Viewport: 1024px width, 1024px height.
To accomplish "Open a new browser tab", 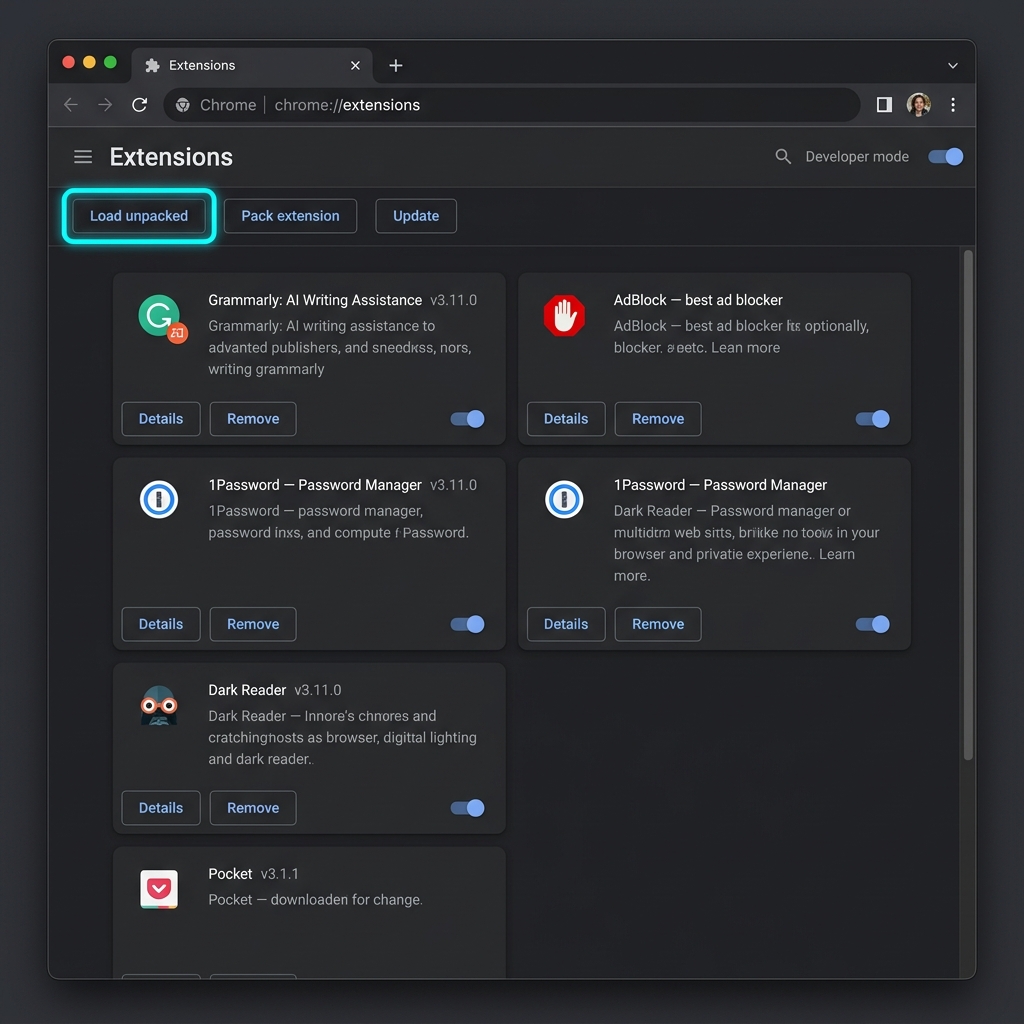I will click(x=395, y=65).
